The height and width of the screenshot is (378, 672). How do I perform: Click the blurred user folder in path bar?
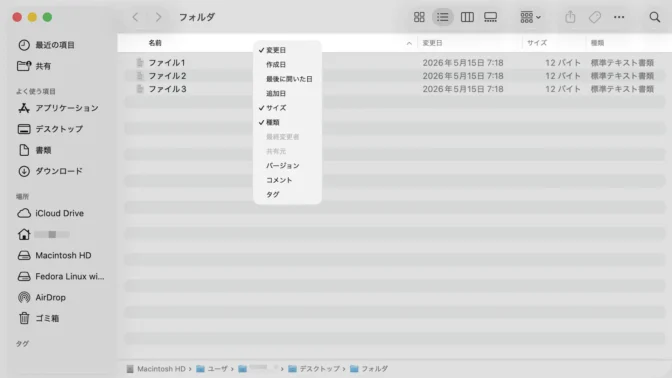tap(258, 369)
